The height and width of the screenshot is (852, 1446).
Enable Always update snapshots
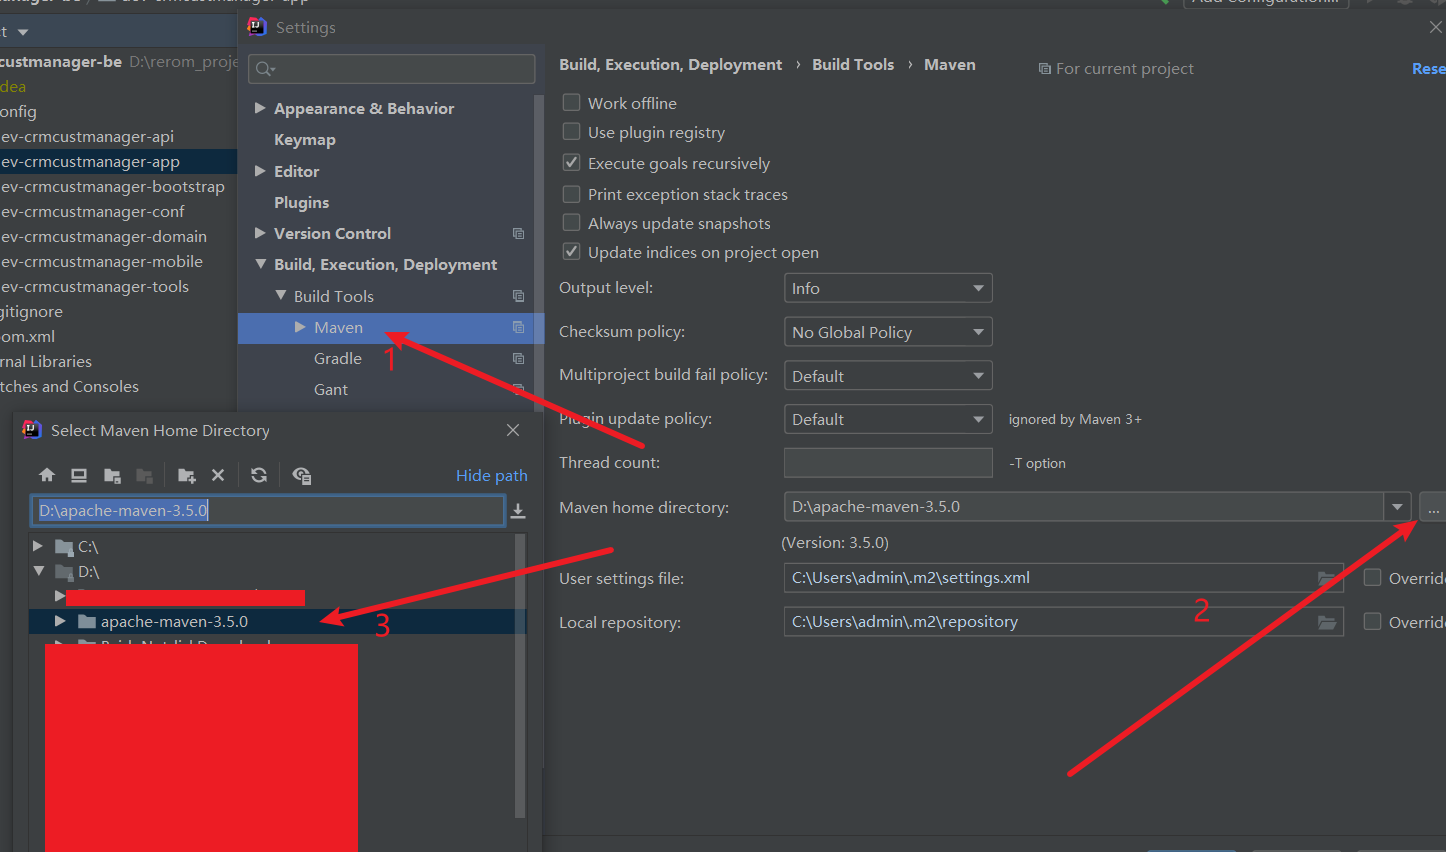[571, 222]
